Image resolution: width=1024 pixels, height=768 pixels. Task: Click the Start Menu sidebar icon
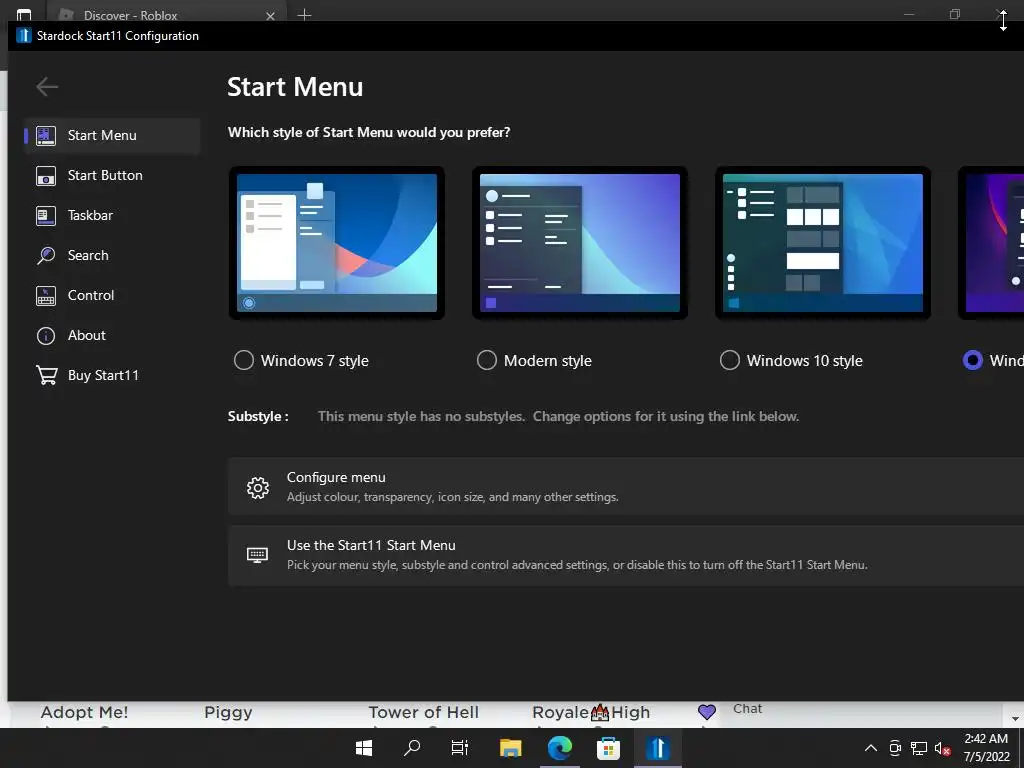pos(46,135)
